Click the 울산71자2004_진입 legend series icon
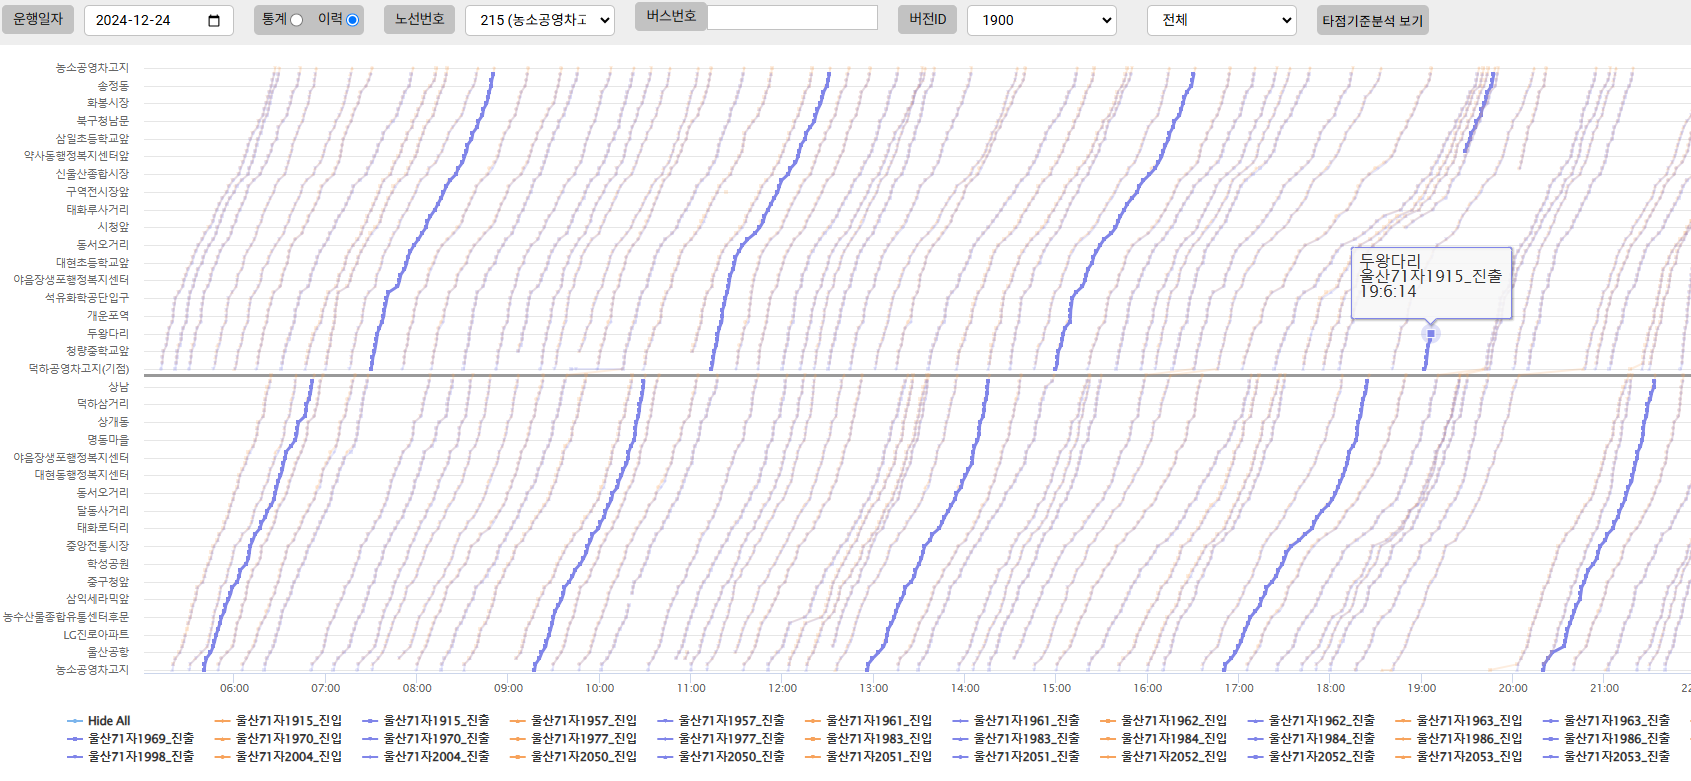The image size is (1691, 781). coord(223,757)
